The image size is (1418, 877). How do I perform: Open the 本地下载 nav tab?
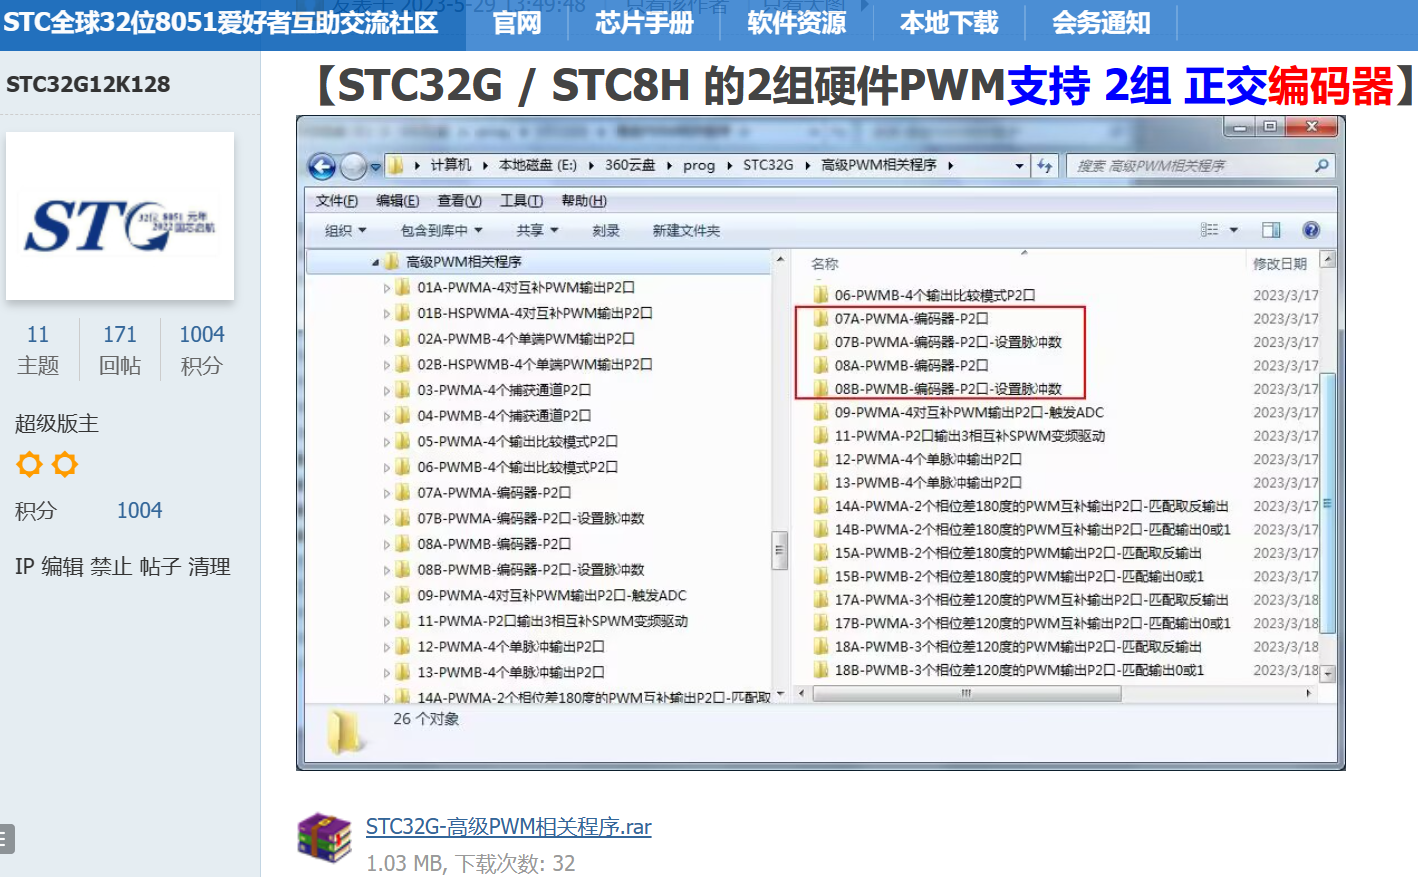[x=949, y=23]
